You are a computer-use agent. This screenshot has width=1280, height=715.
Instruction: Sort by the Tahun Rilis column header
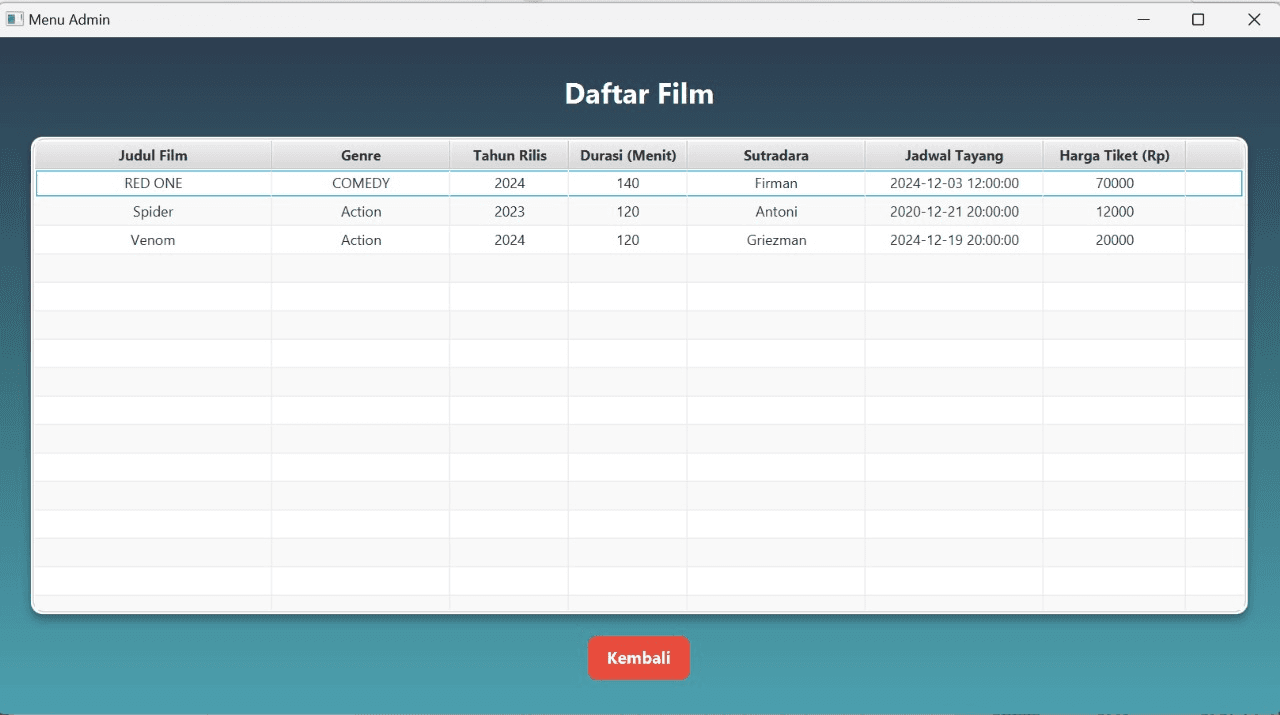(x=509, y=155)
